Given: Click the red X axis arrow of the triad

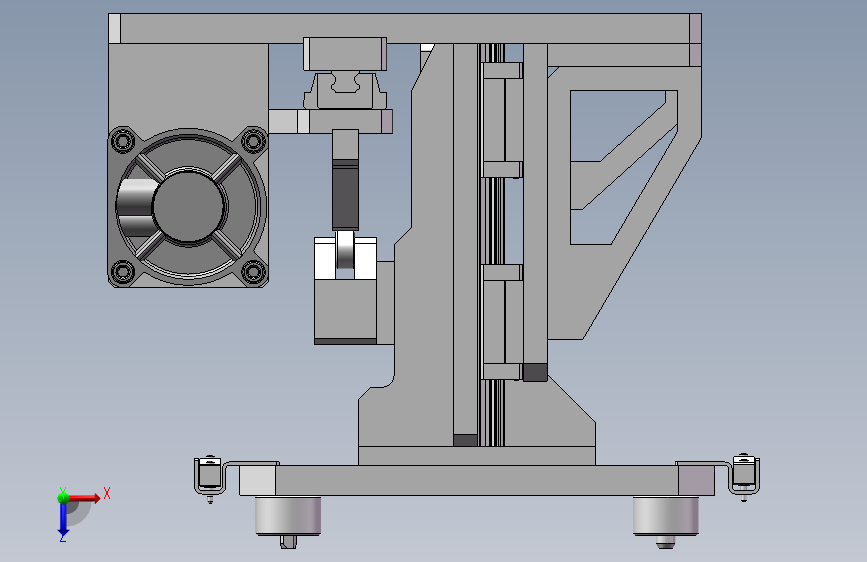Looking at the screenshot, I should 84,498.
